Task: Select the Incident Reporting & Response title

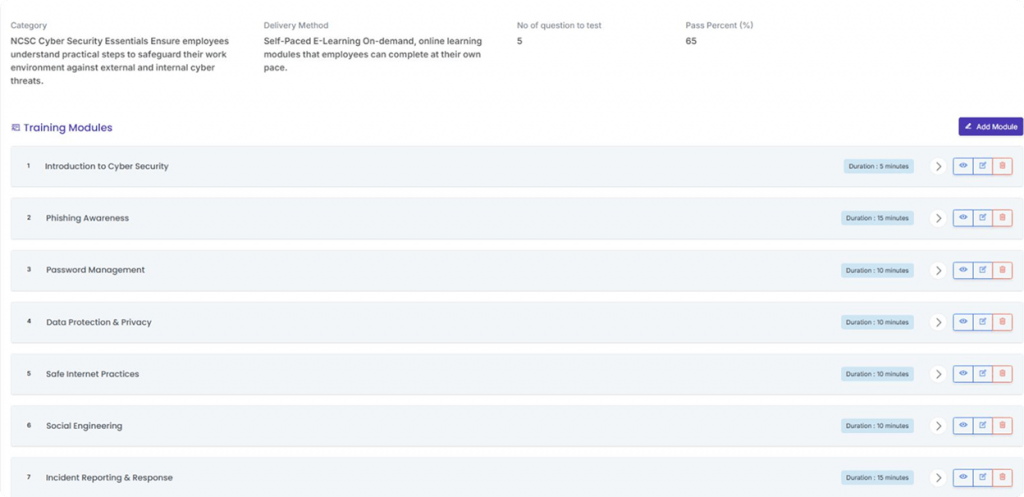Action: (x=108, y=478)
